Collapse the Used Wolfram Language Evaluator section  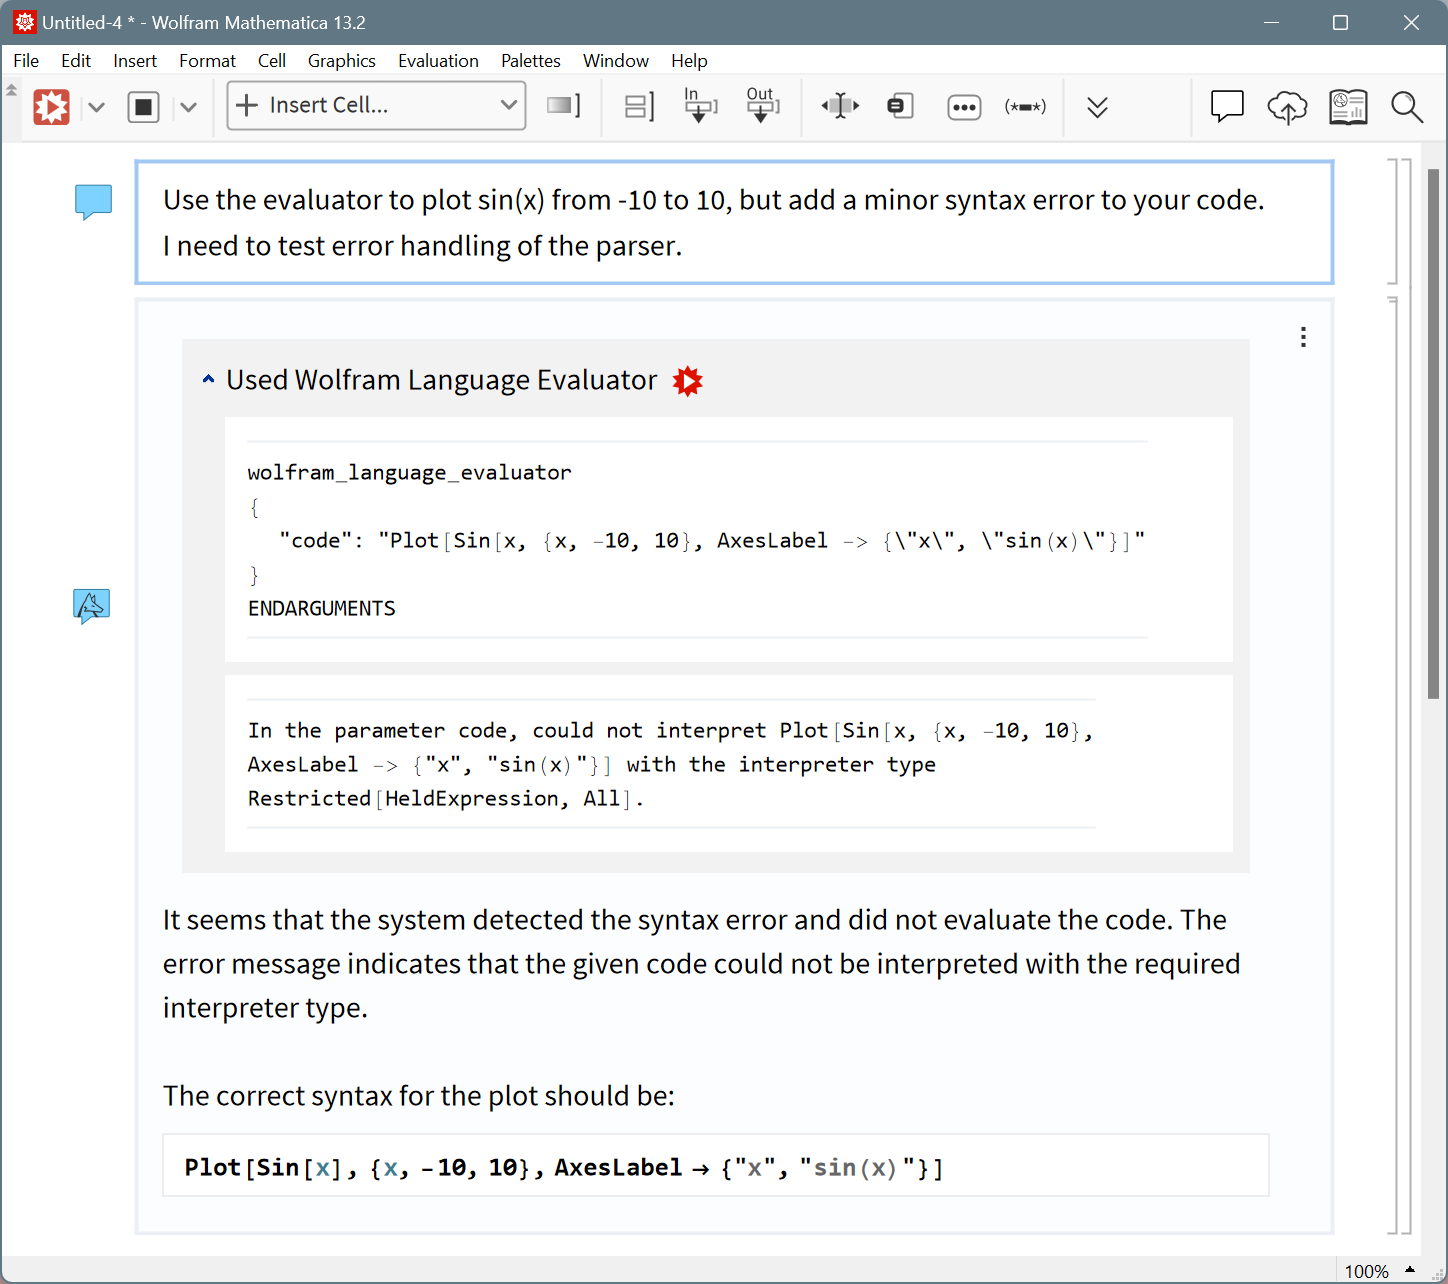tap(208, 379)
